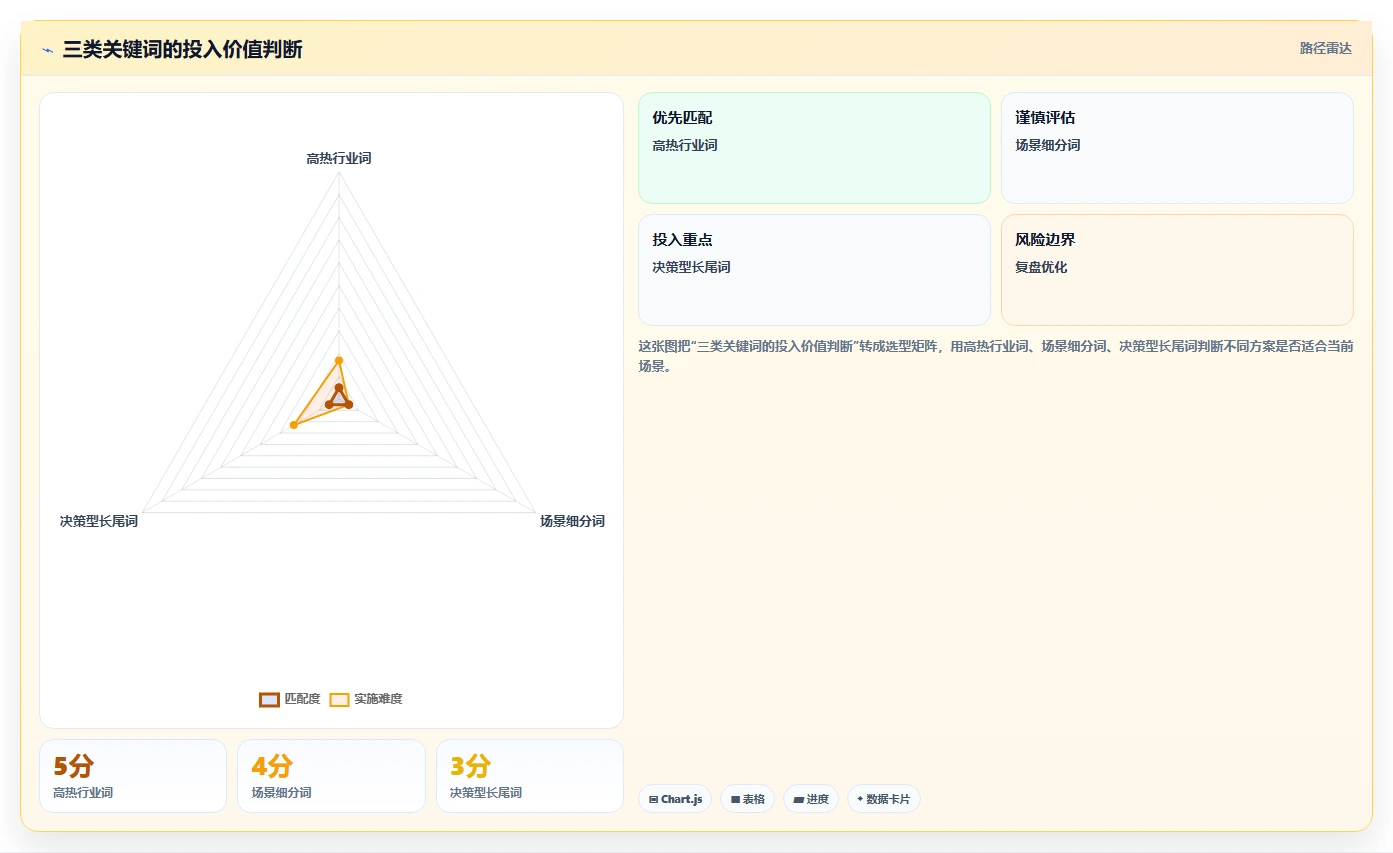
Task: Click the 3分 决策型长尾词 score card
Action: click(530, 776)
